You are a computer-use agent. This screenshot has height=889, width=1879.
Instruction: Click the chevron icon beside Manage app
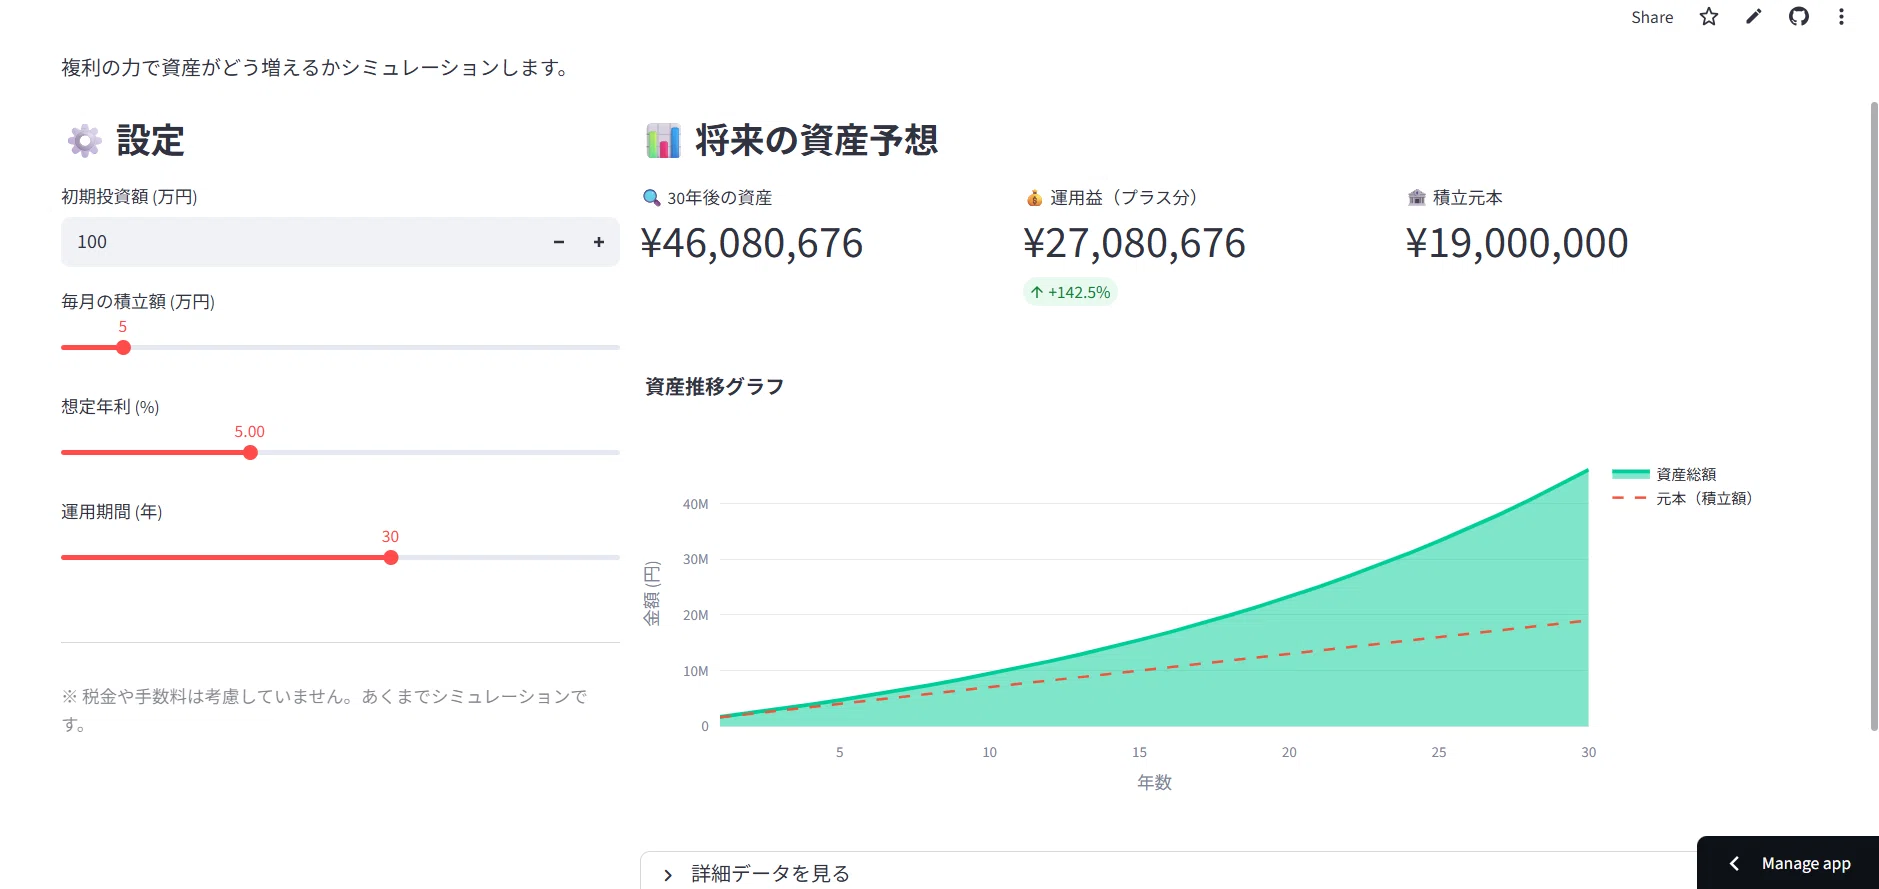click(1734, 863)
